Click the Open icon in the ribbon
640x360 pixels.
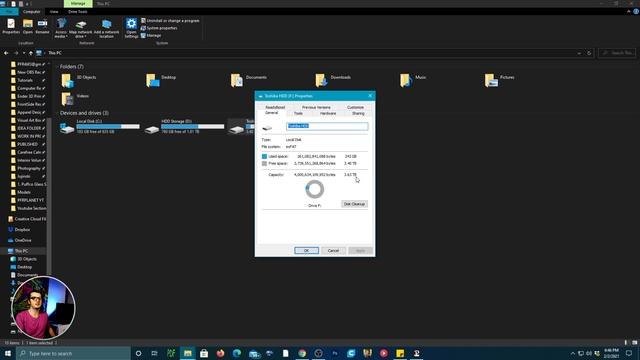28,27
